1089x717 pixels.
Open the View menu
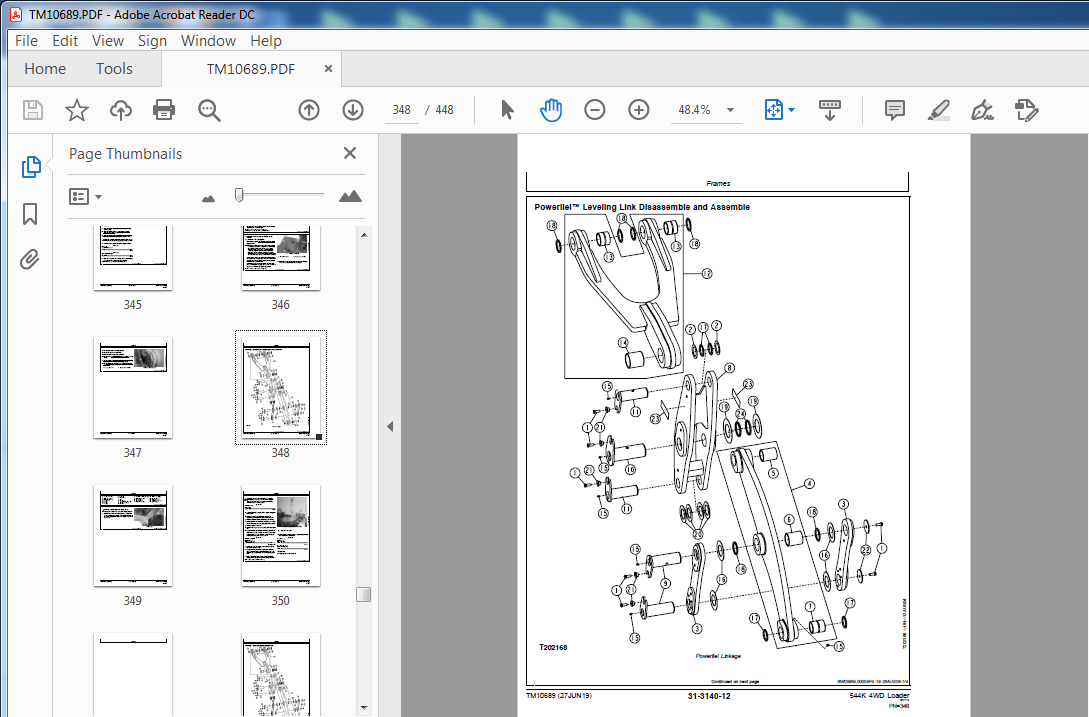click(108, 40)
